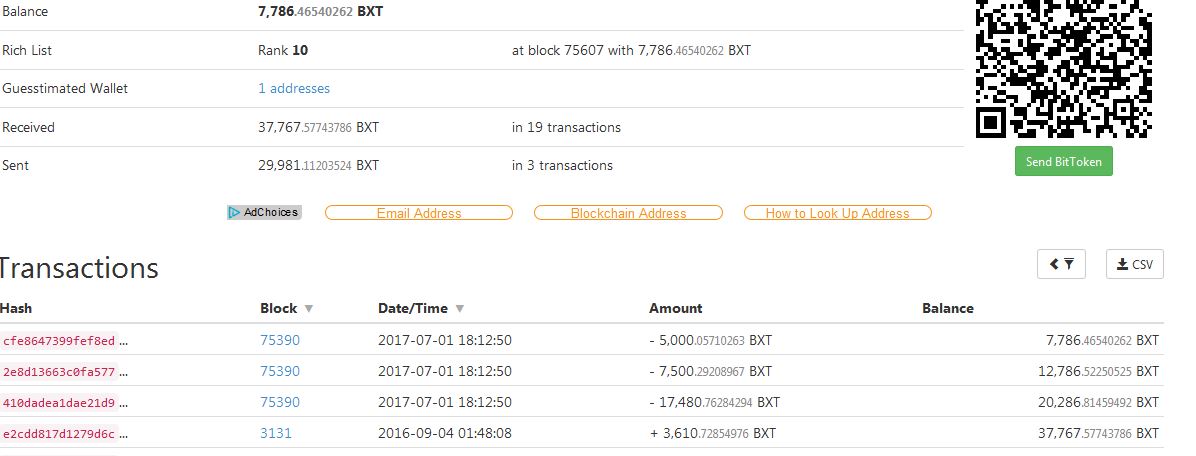Open the Blockchain Address ad link
Image resolution: width=1196 pixels, height=456 pixels.
pyautogui.click(x=629, y=213)
